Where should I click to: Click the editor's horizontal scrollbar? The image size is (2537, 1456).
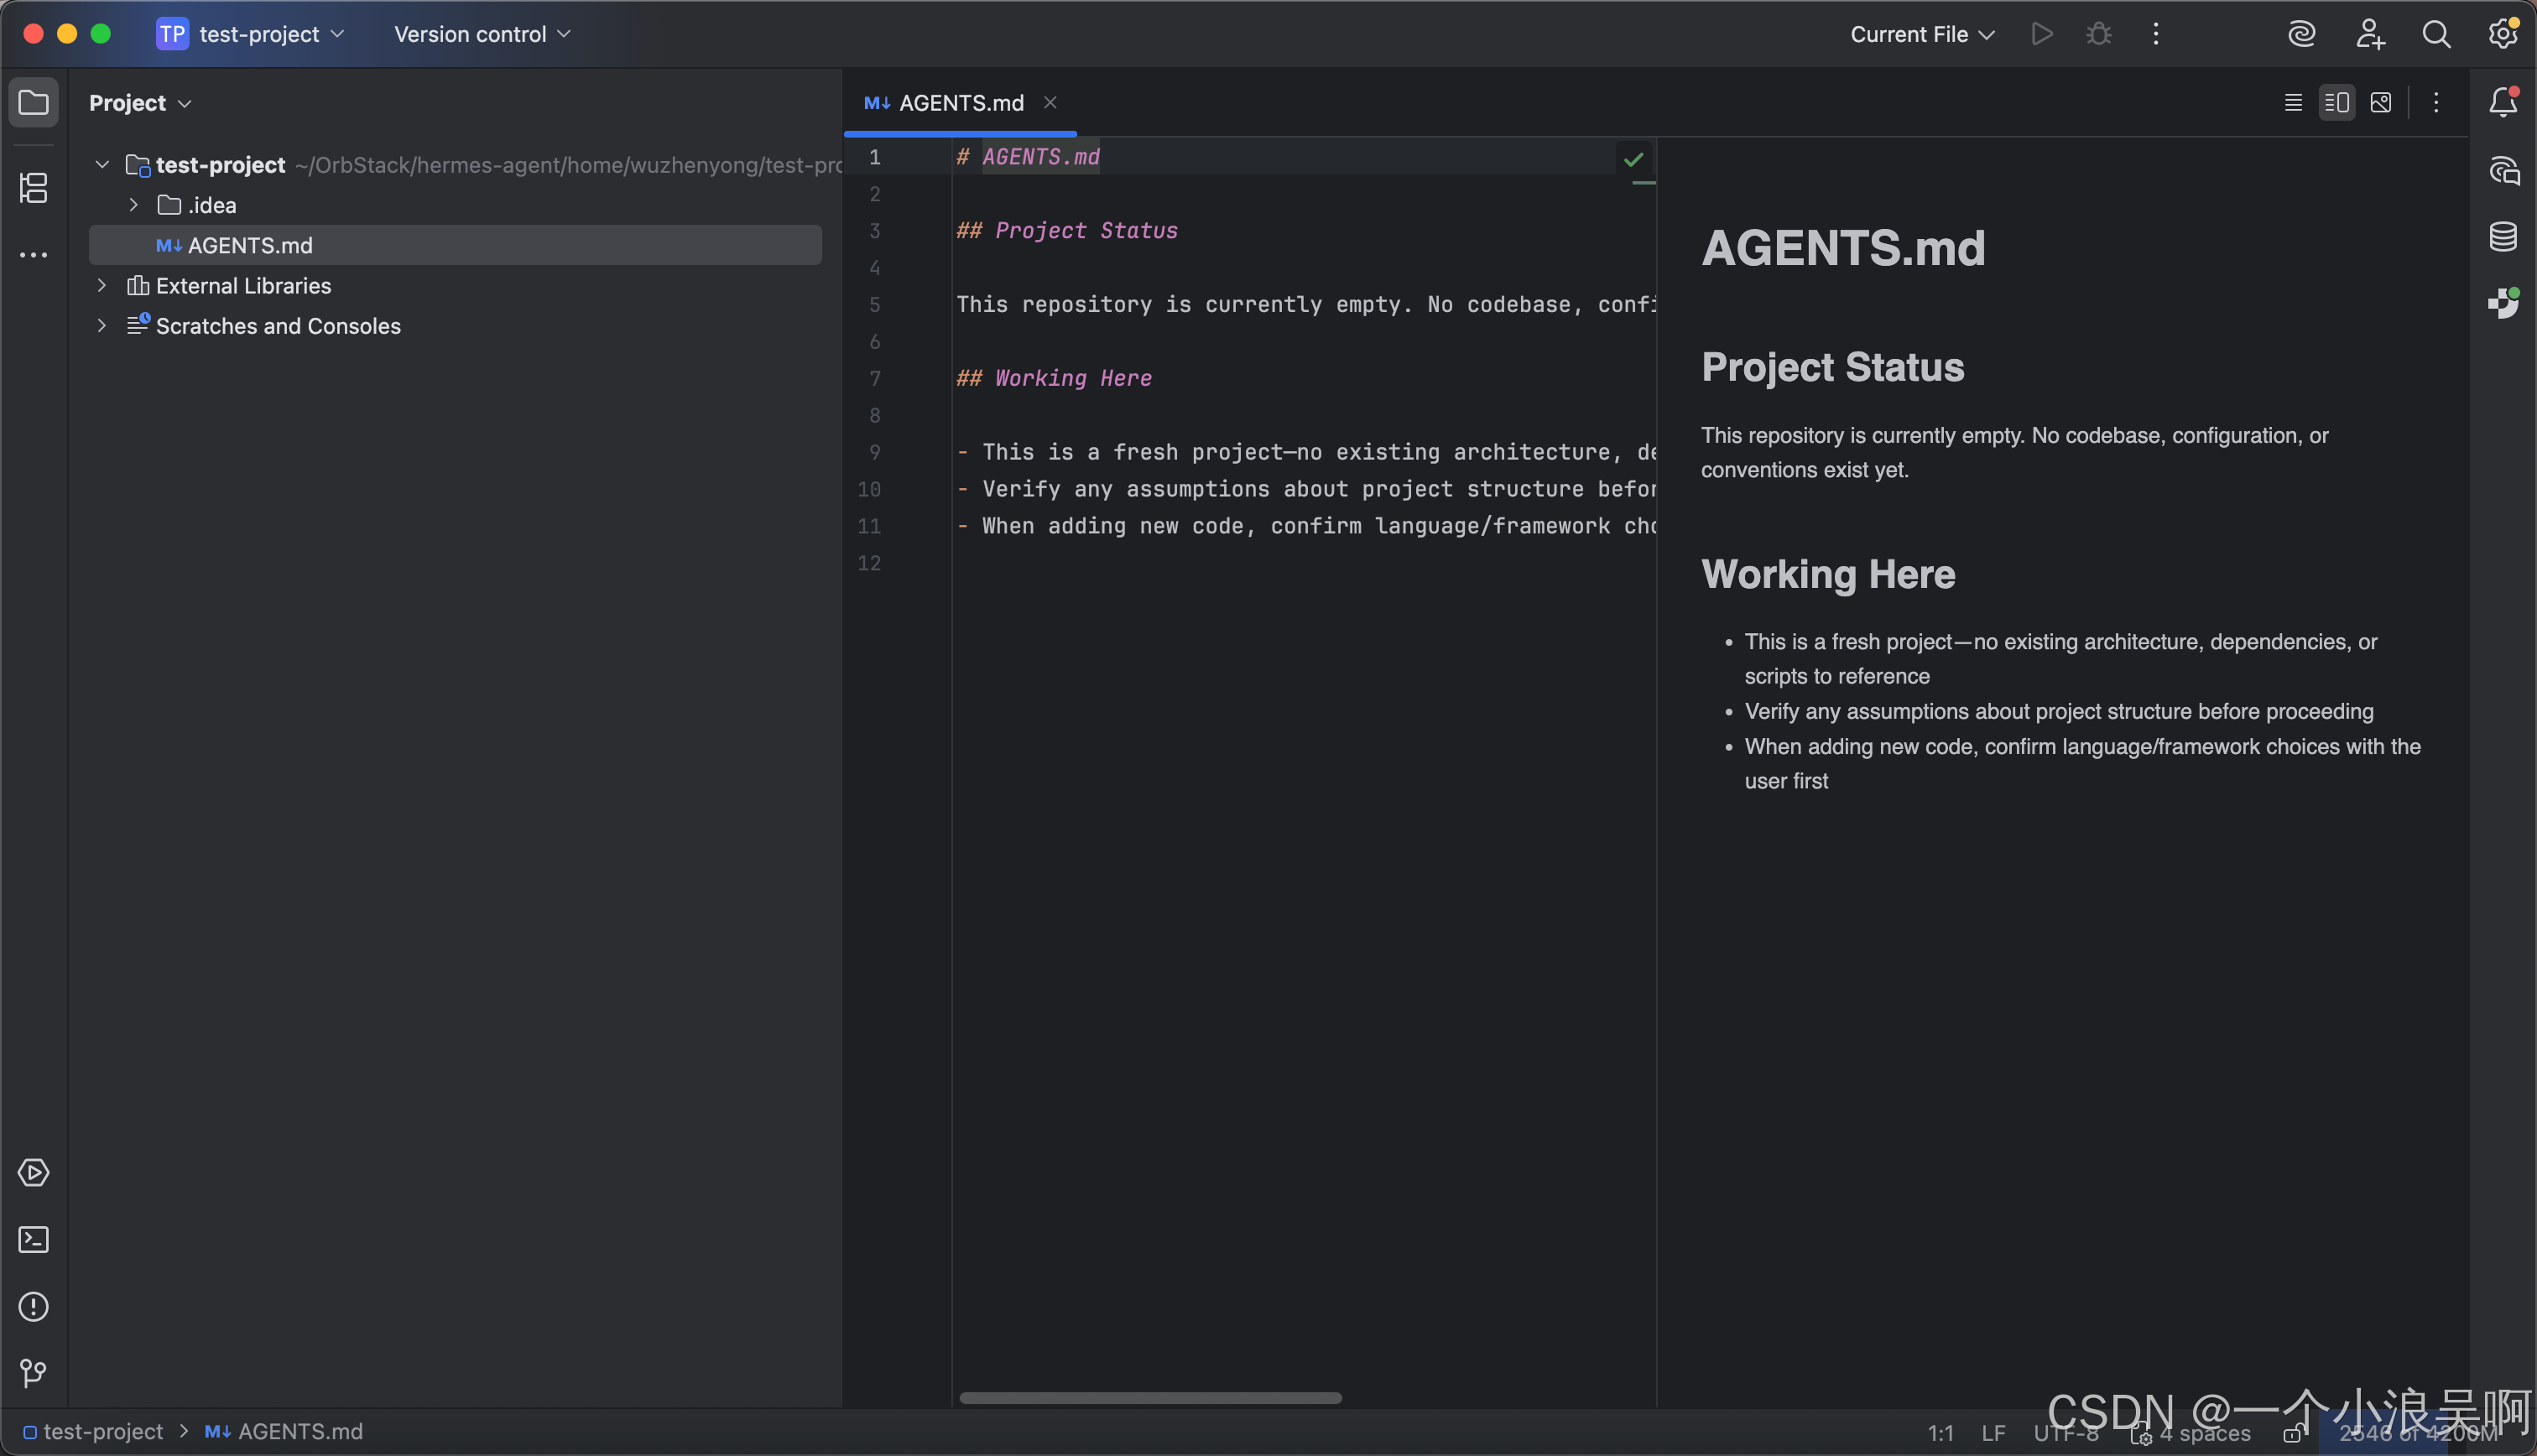(1150, 1398)
